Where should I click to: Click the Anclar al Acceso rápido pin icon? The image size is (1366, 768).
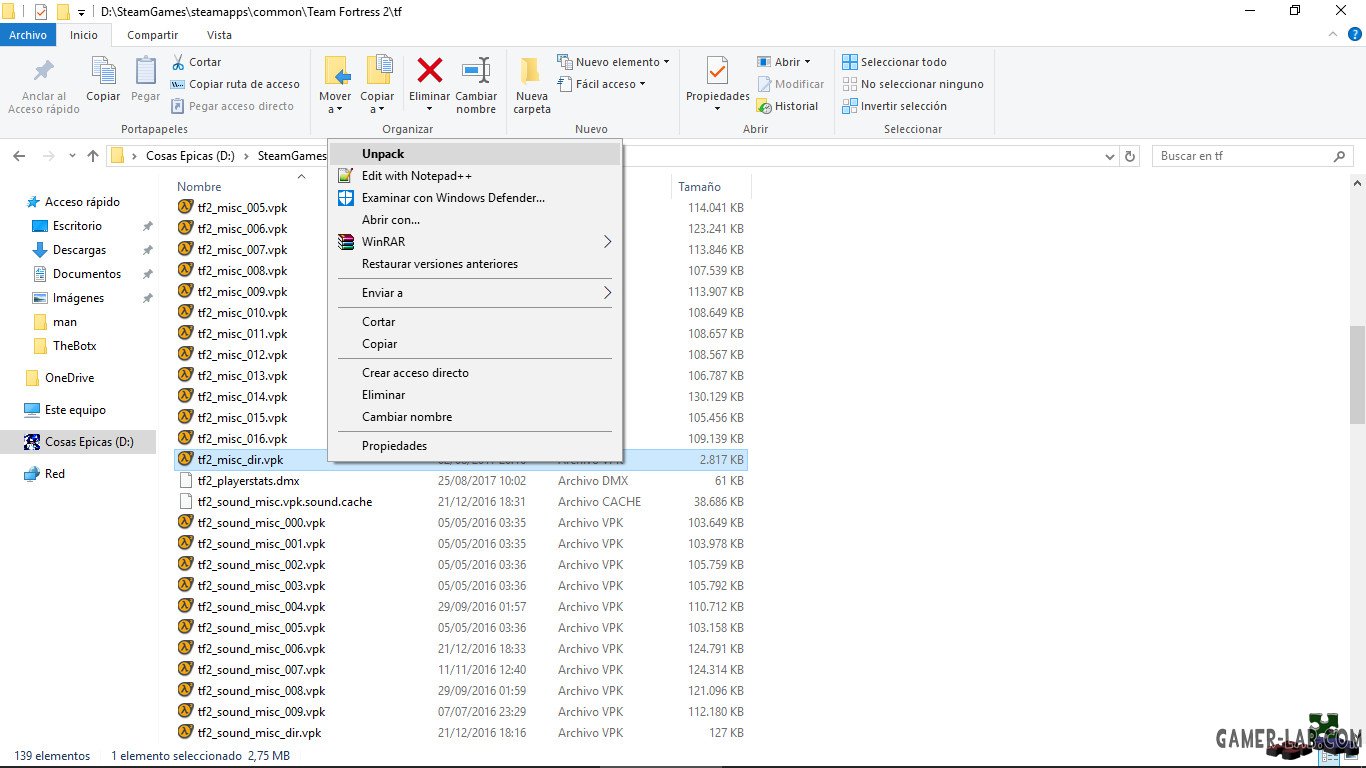[x=44, y=72]
